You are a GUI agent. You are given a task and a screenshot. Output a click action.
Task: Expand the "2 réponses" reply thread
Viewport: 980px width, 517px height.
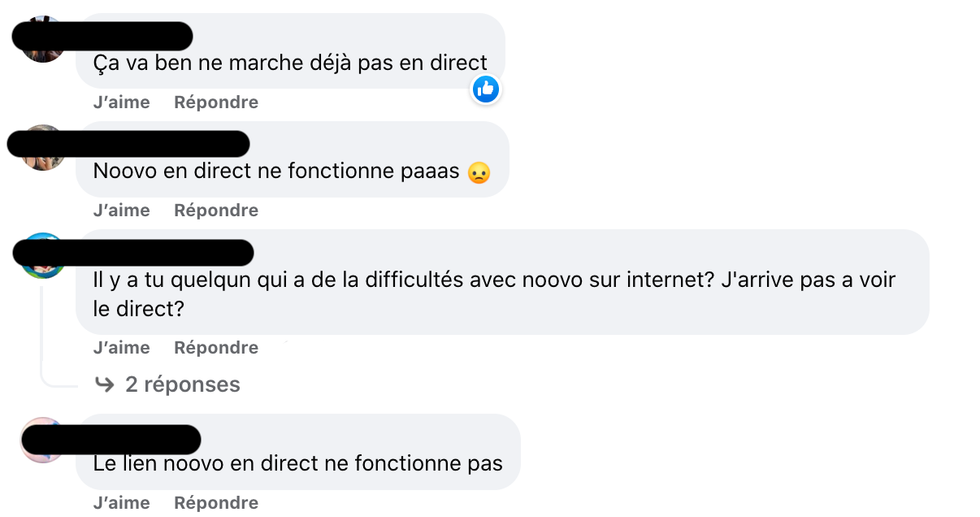(182, 384)
